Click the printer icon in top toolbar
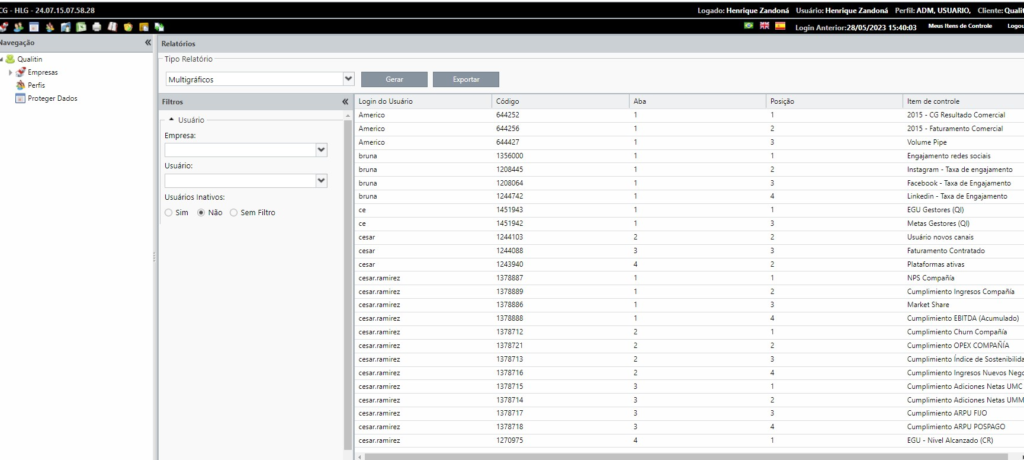The height and width of the screenshot is (460, 1024). tap(97, 27)
